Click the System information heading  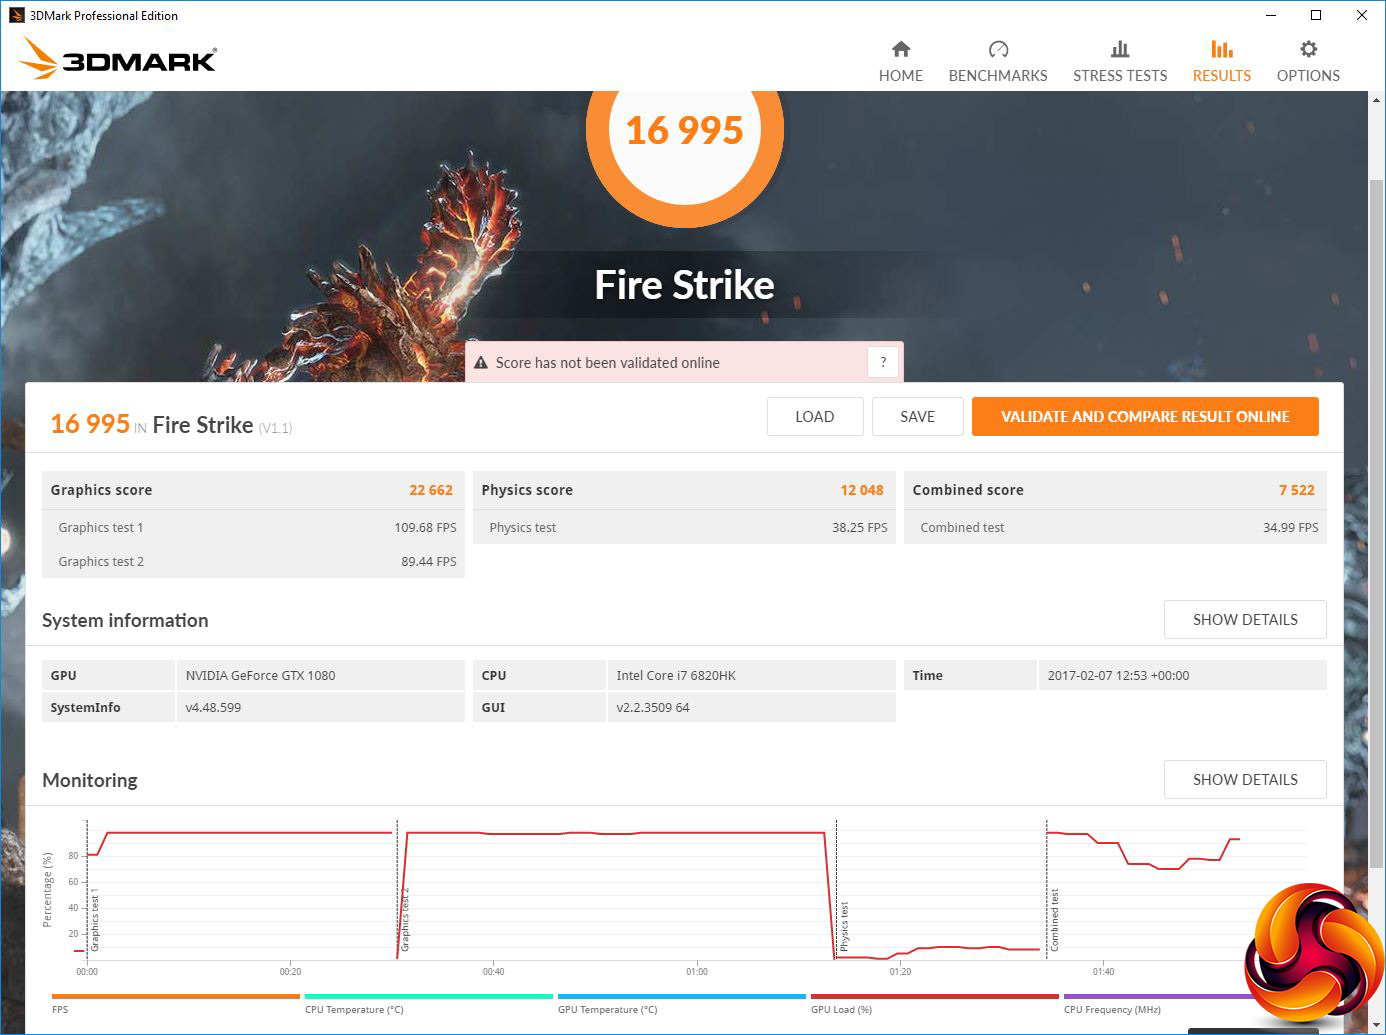(125, 620)
